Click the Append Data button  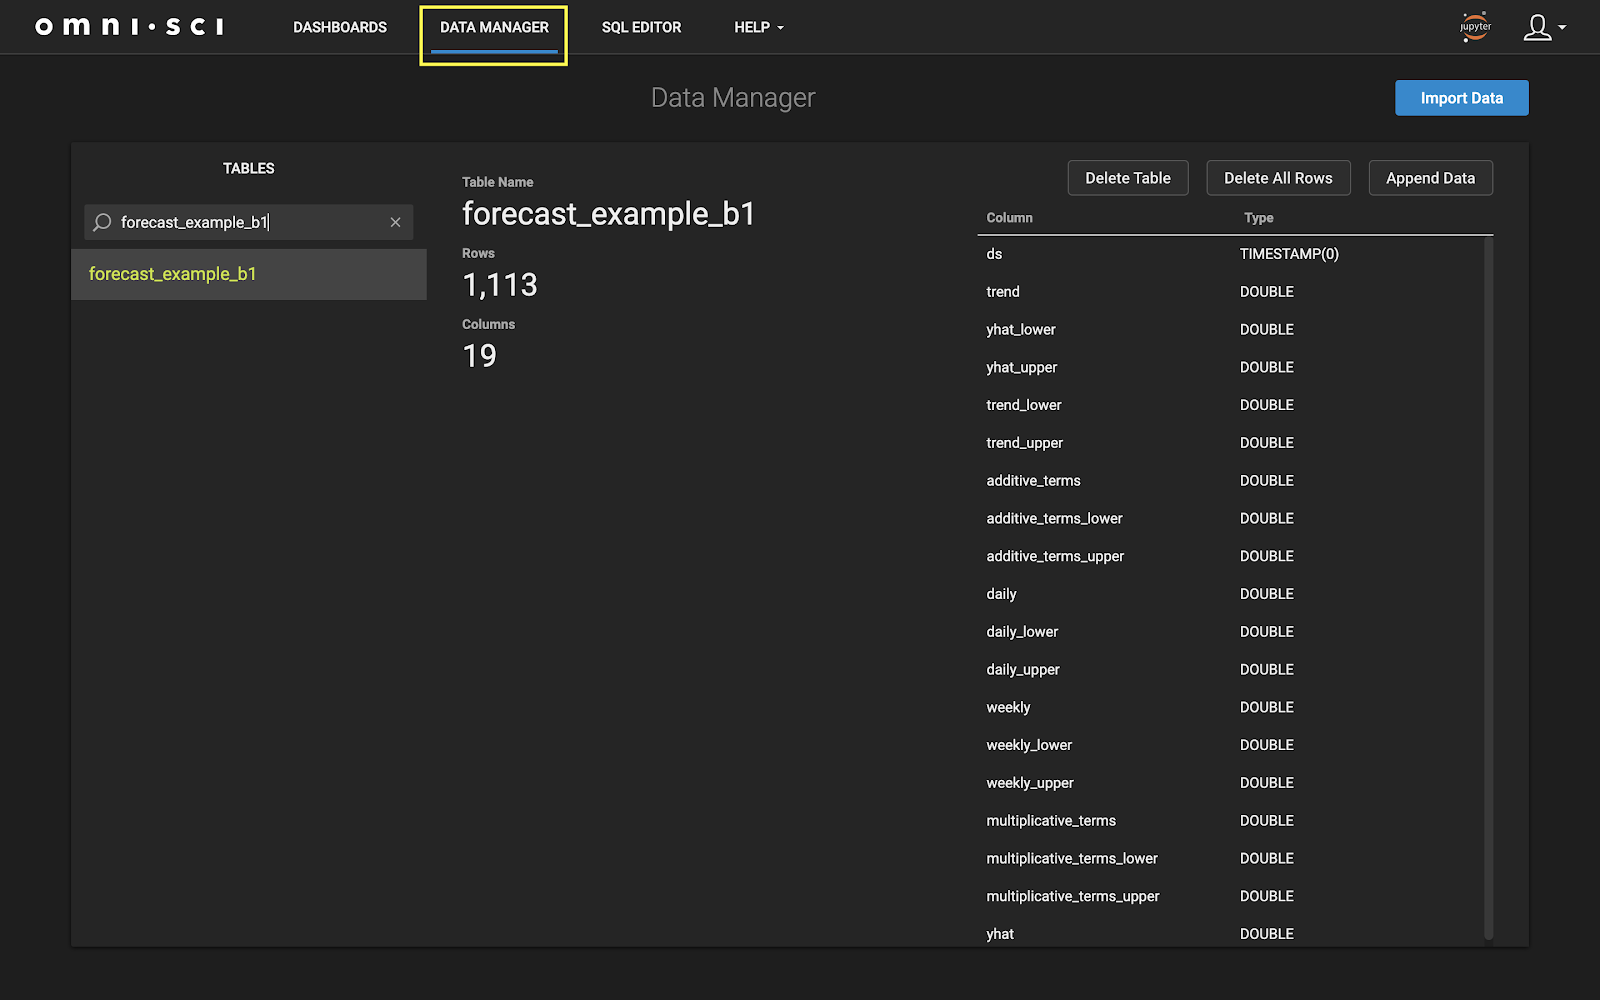(x=1430, y=178)
